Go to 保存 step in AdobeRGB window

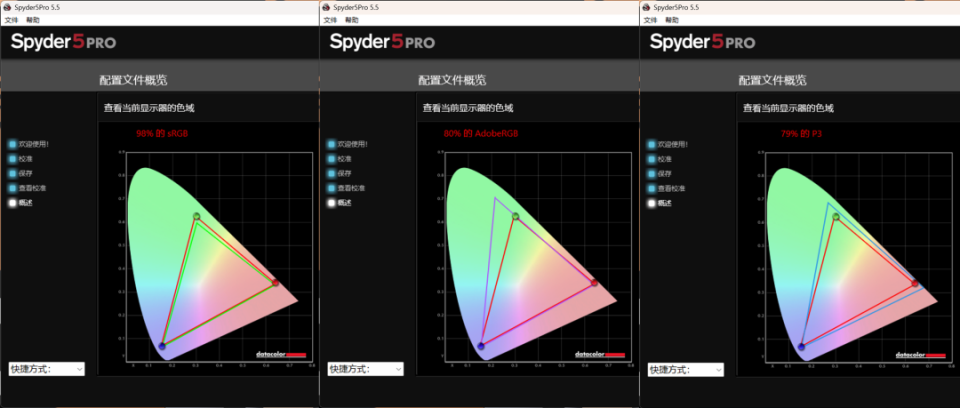(x=342, y=173)
